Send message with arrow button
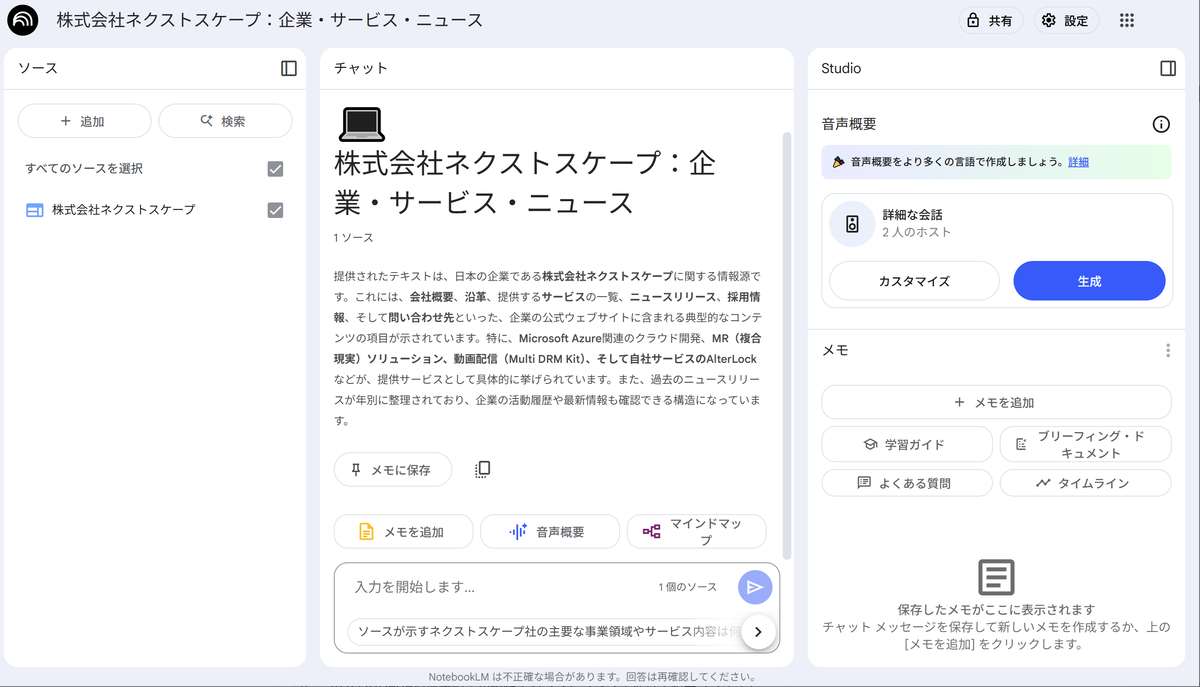Image resolution: width=1200 pixels, height=687 pixels. tap(755, 587)
